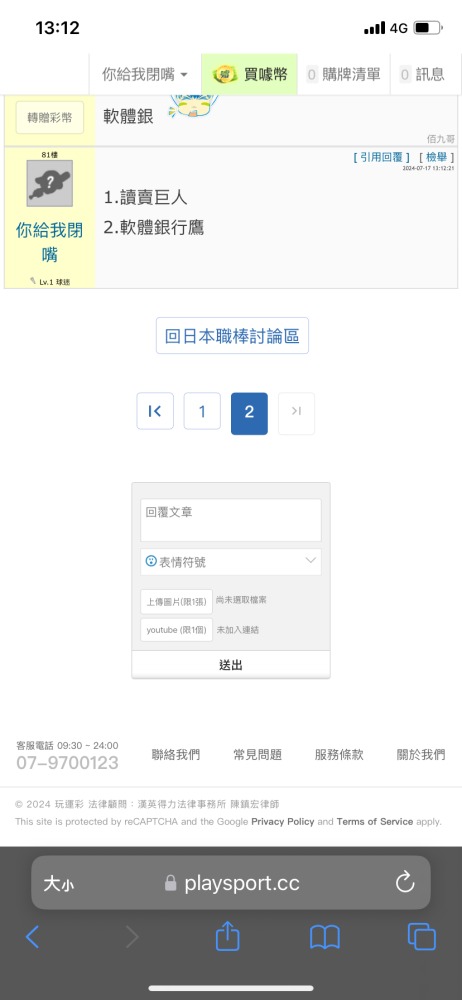Open Safari tabs overview icon
The width and height of the screenshot is (462, 1000).
pyautogui.click(x=422, y=936)
